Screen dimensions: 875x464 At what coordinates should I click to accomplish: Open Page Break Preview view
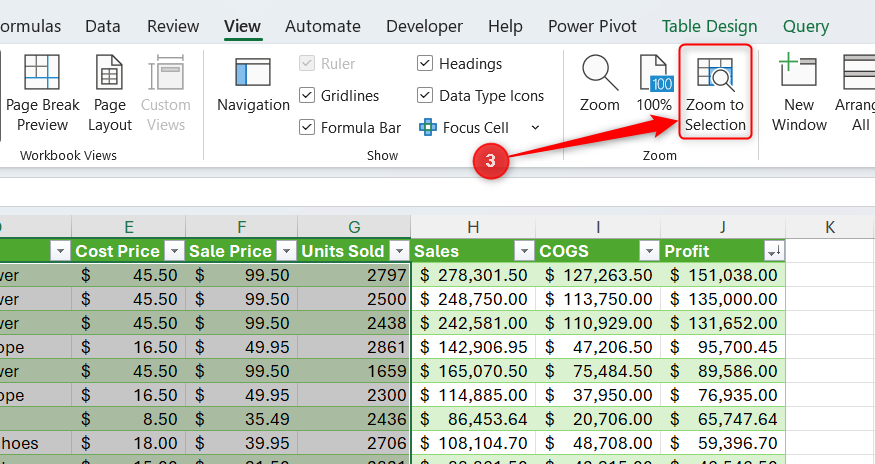point(42,93)
